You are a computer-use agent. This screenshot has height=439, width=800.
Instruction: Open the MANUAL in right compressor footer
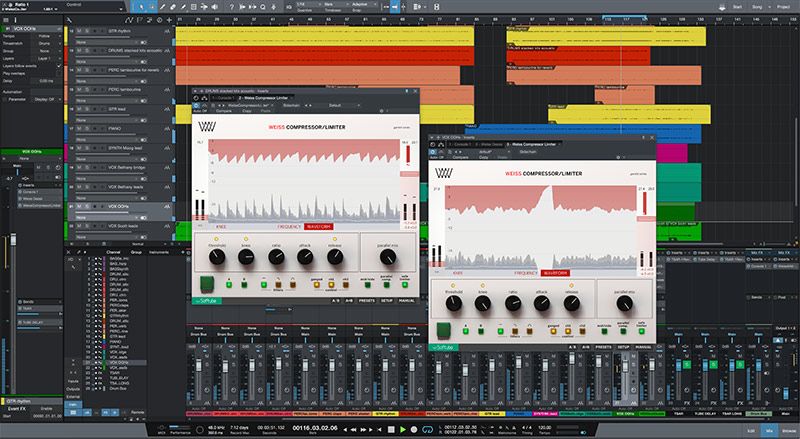tap(643, 345)
